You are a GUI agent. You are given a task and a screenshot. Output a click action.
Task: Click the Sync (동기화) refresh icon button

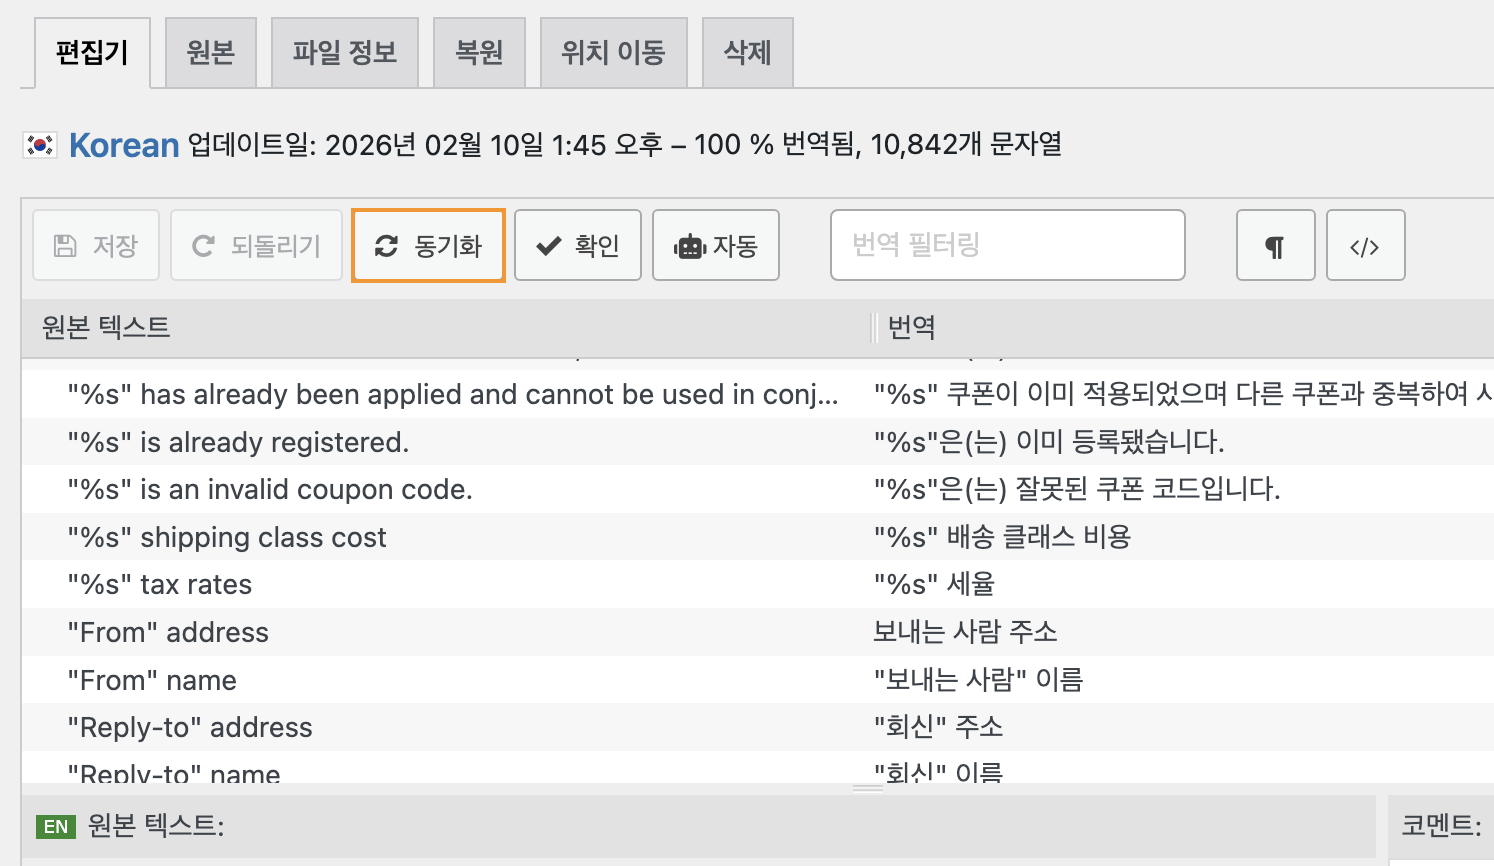click(428, 246)
